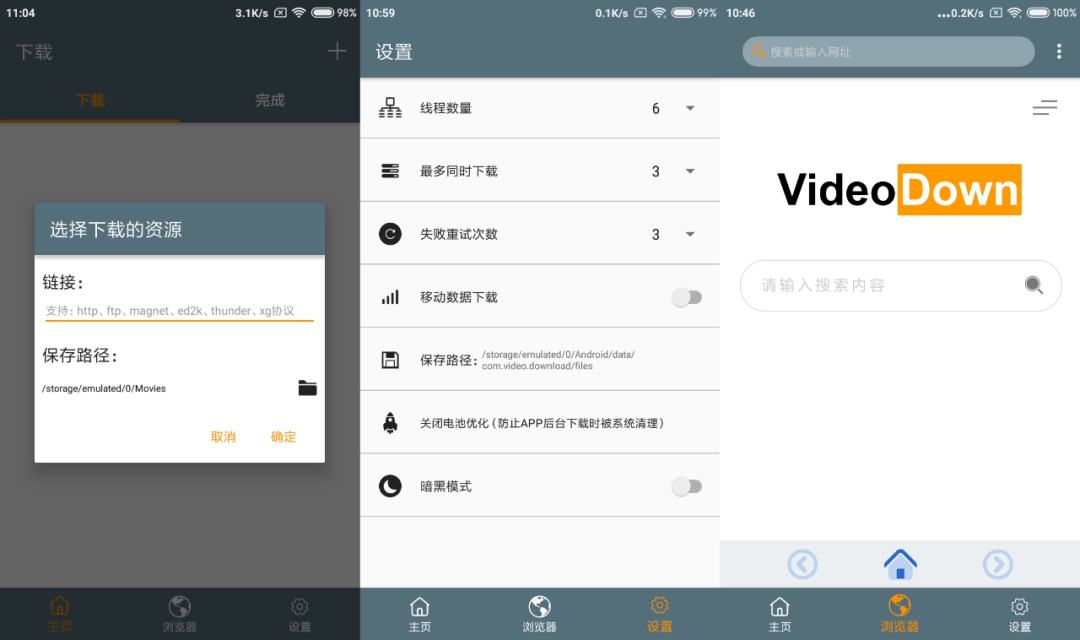The image size is (1080, 640).
Task: Go forward with the browser right arrow
Action: point(997,564)
